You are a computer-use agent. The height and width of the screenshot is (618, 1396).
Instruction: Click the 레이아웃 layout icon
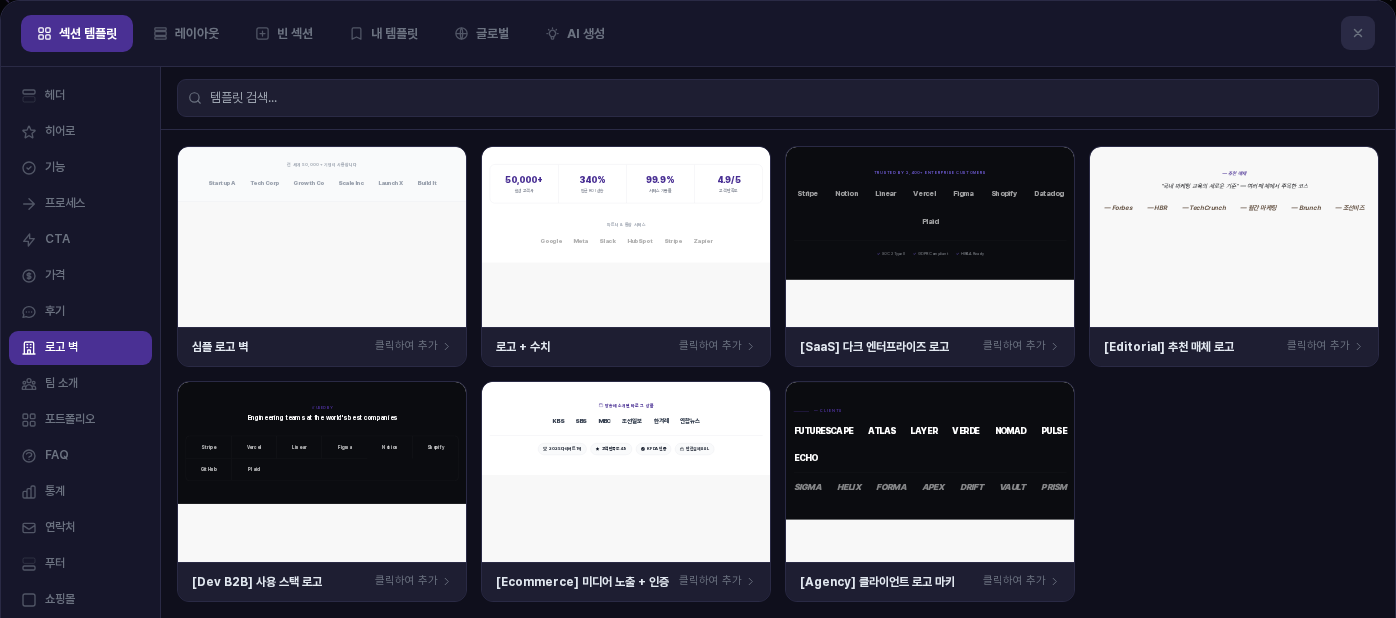pos(160,34)
